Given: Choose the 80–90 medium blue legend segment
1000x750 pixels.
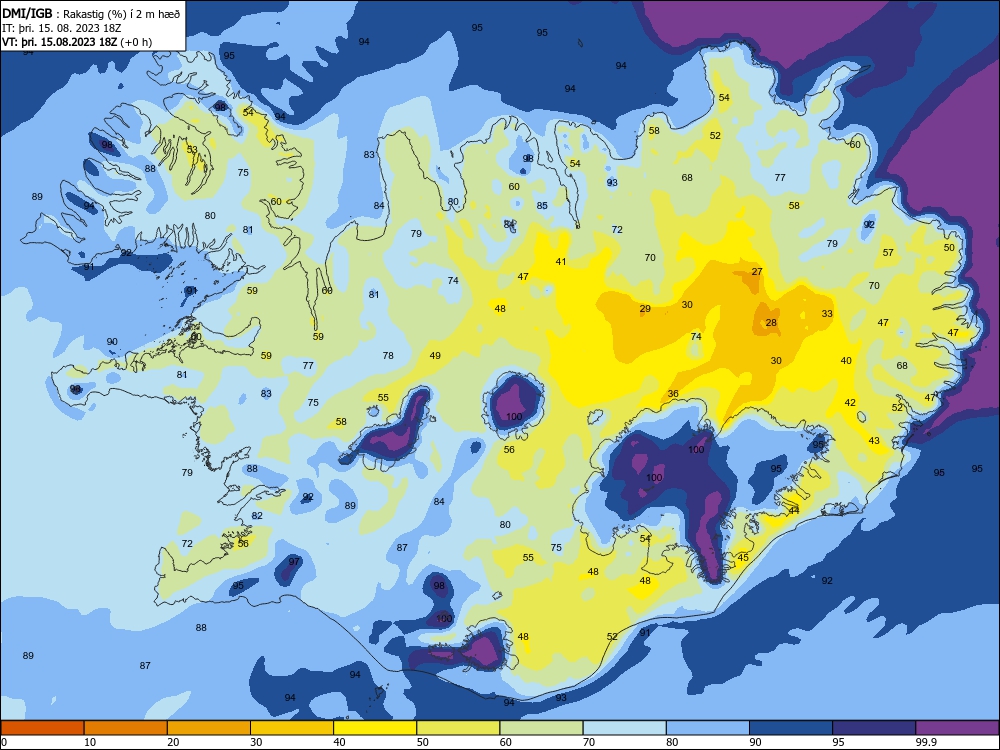Looking at the screenshot, I should pos(708,728).
